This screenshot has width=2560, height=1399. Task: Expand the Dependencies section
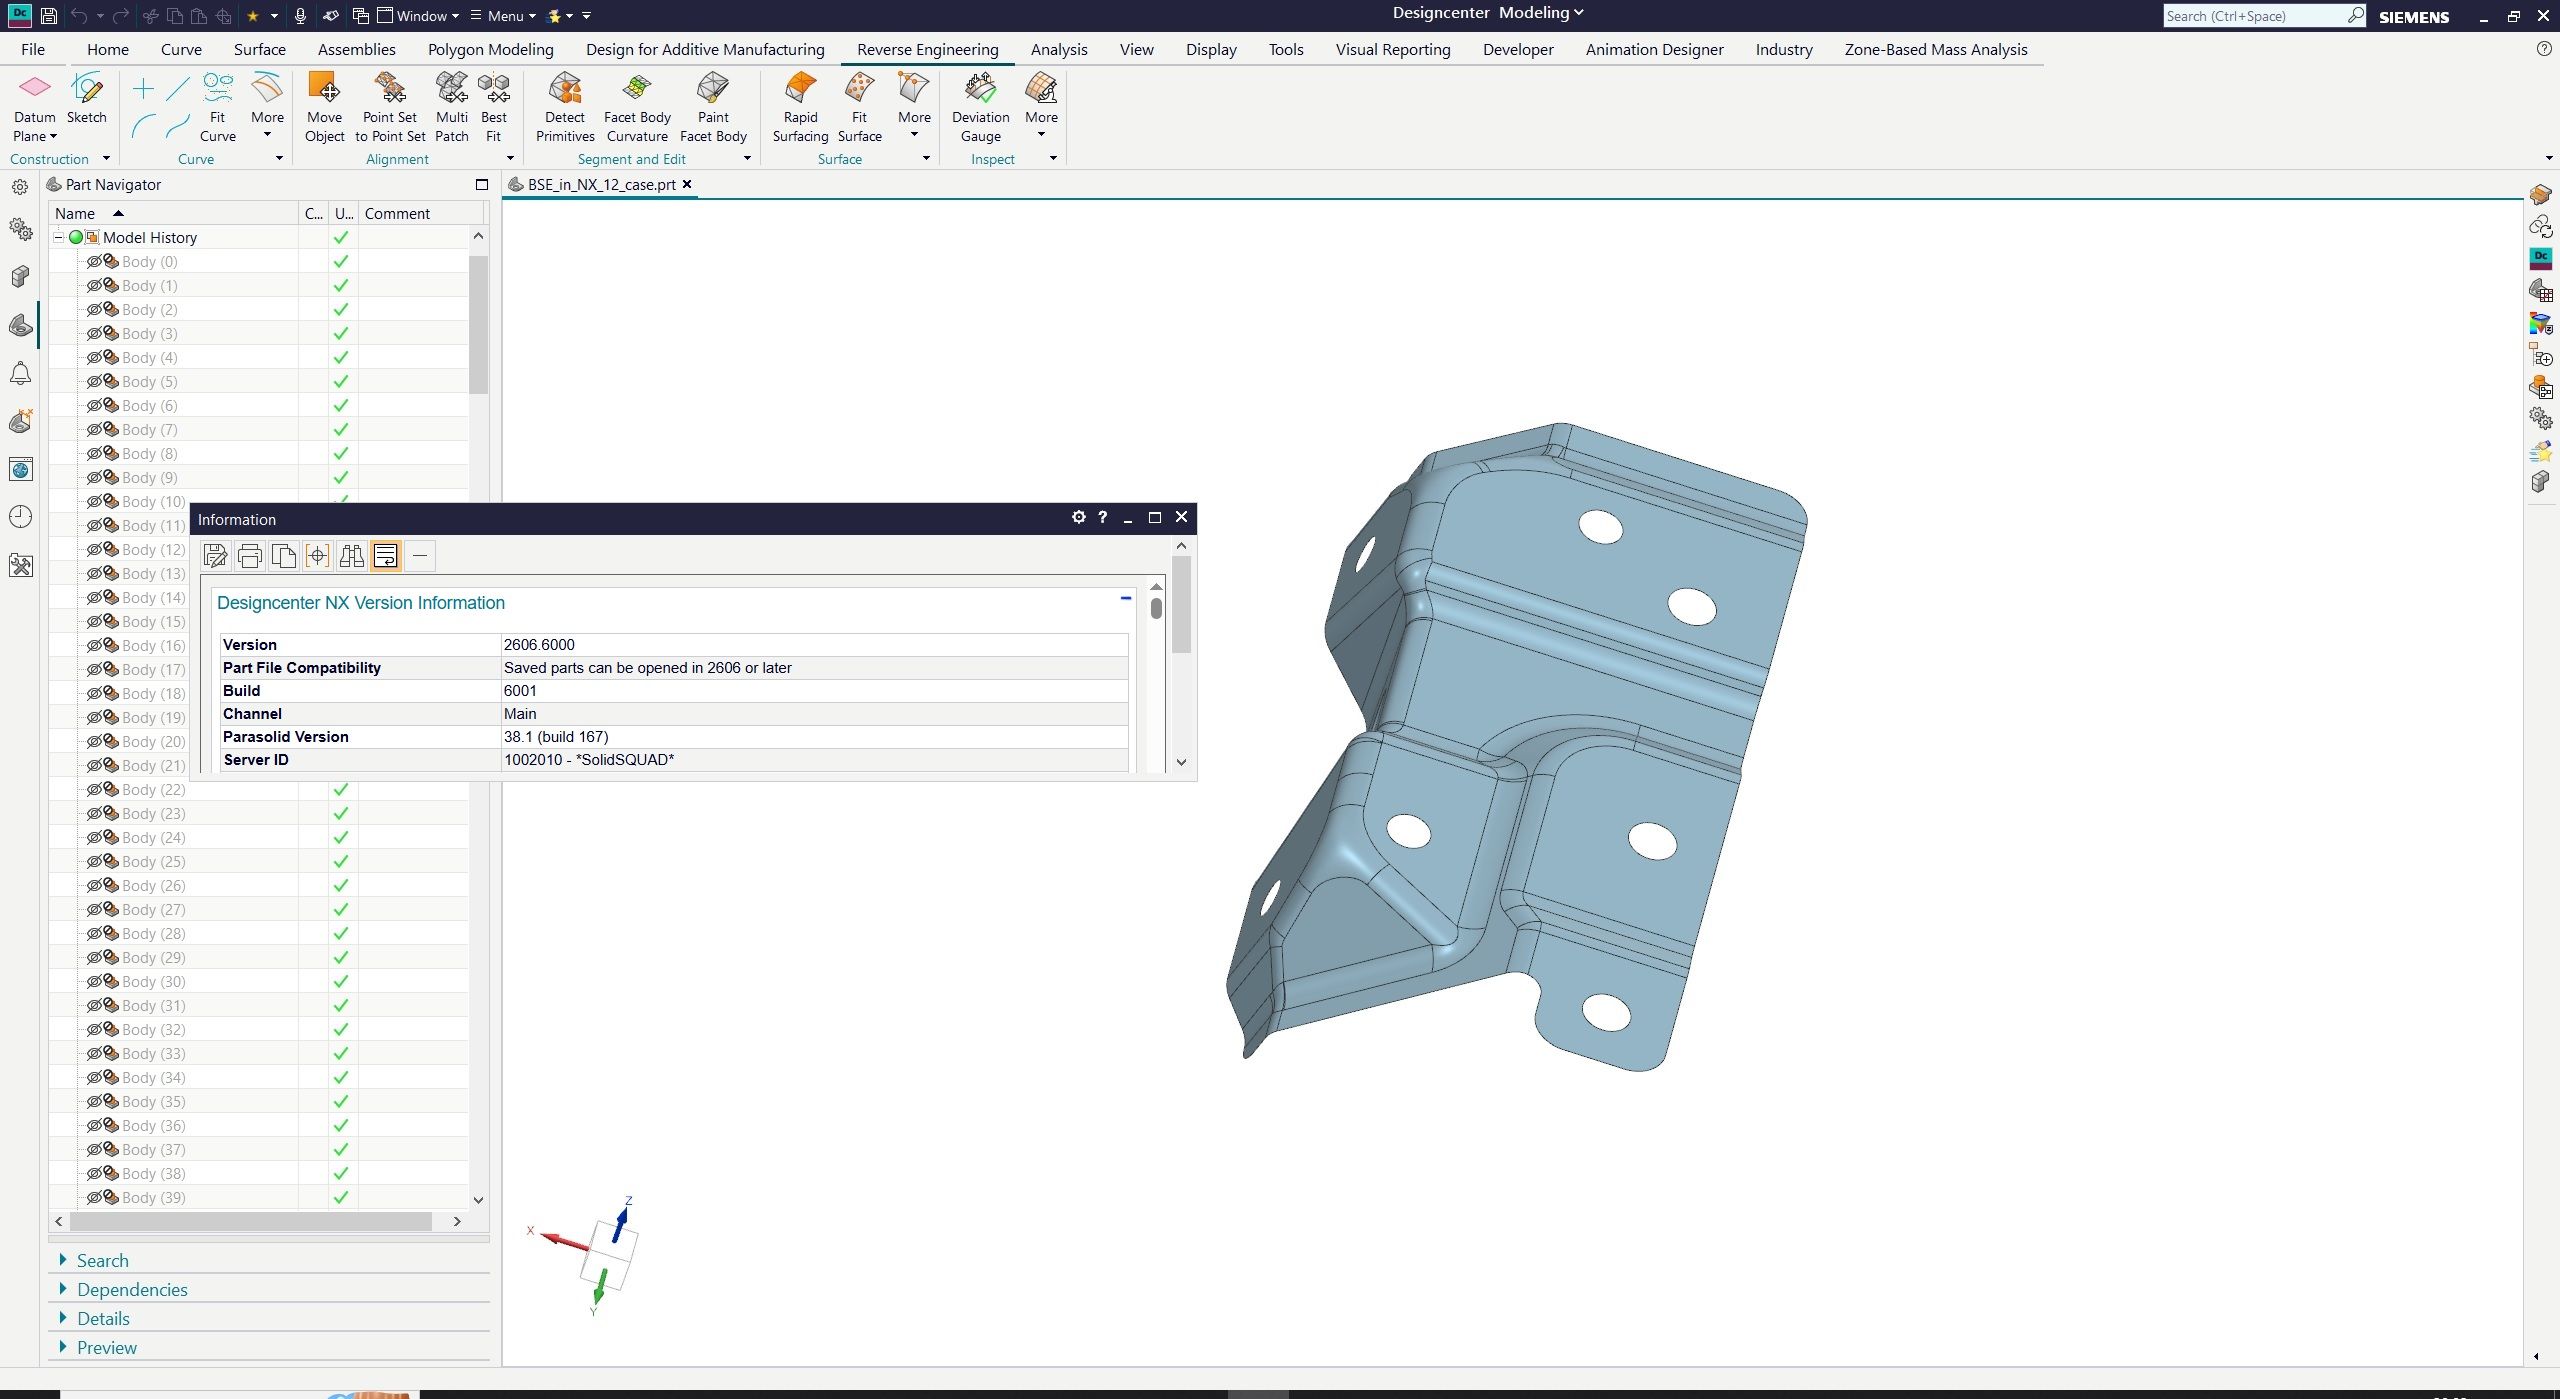[63, 1289]
